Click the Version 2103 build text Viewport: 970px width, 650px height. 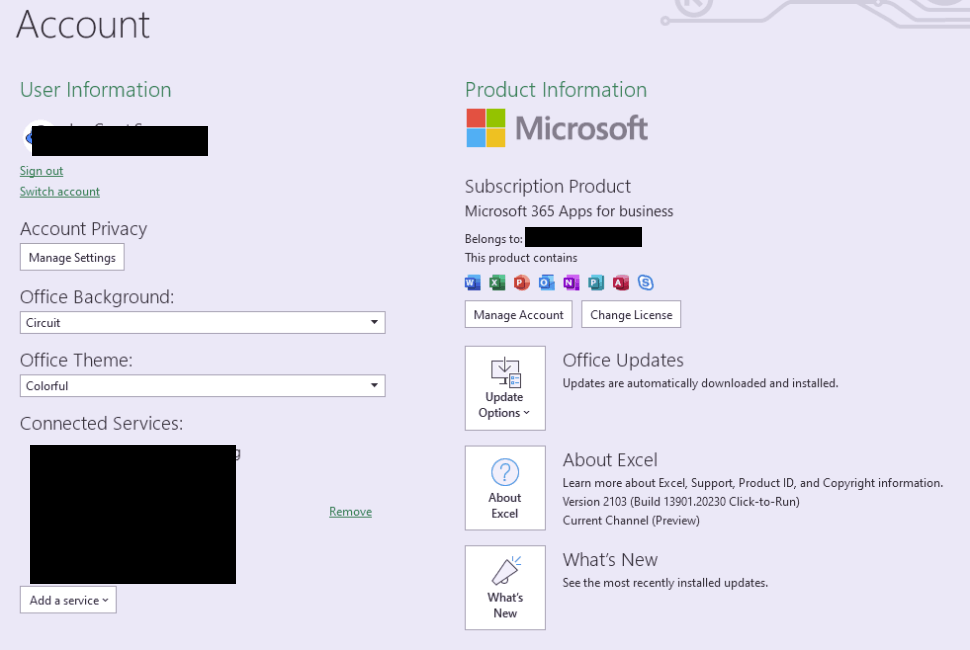point(680,502)
